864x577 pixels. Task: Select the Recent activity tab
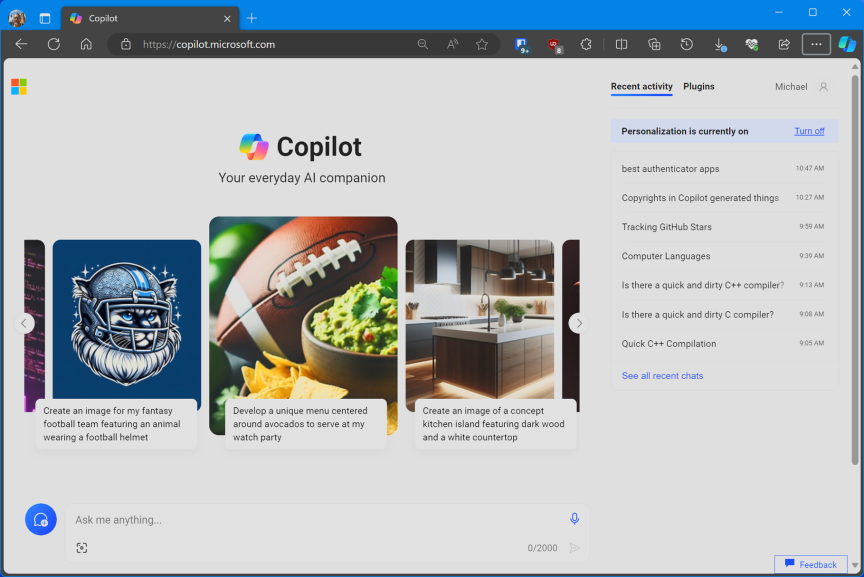[641, 87]
